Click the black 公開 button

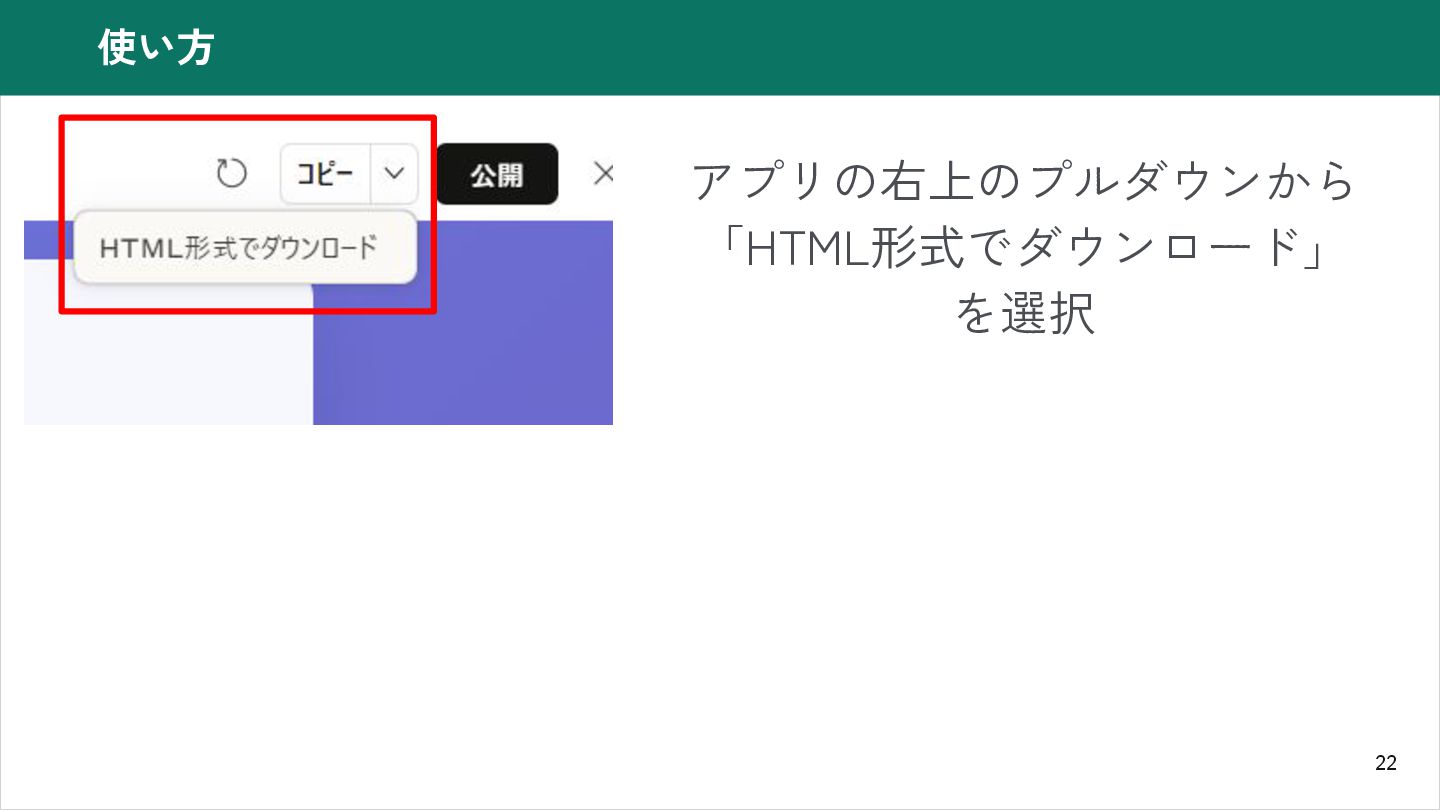(x=497, y=174)
